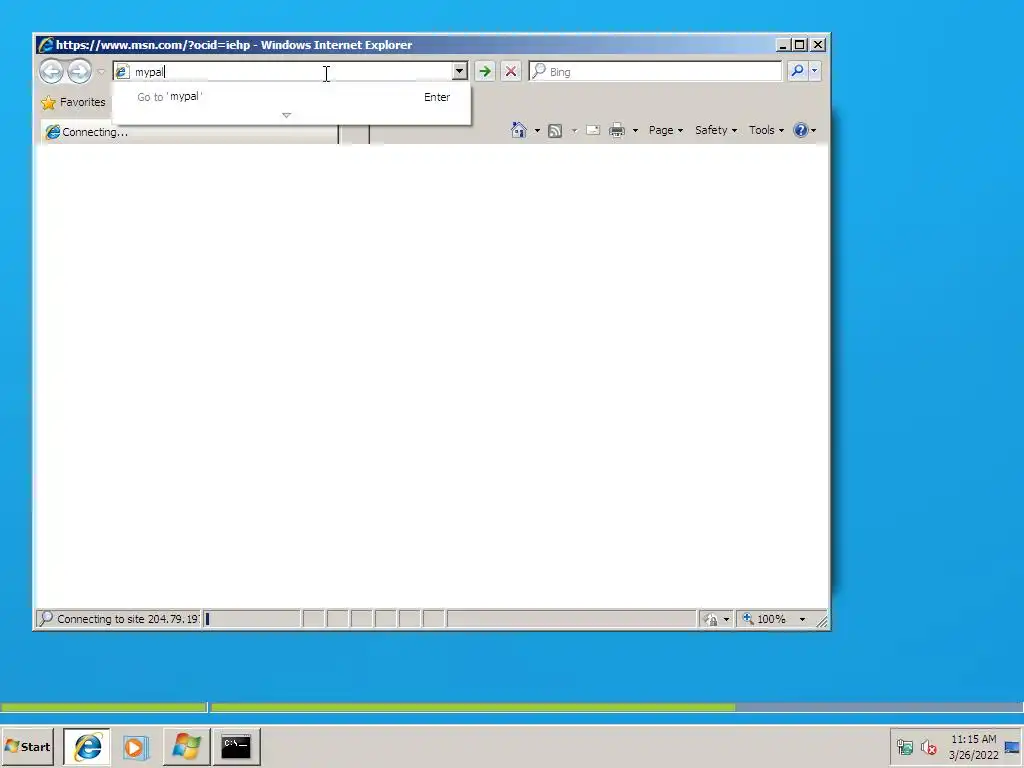Click the Home icon in command bar
This screenshot has width=1024, height=768.
[519, 130]
